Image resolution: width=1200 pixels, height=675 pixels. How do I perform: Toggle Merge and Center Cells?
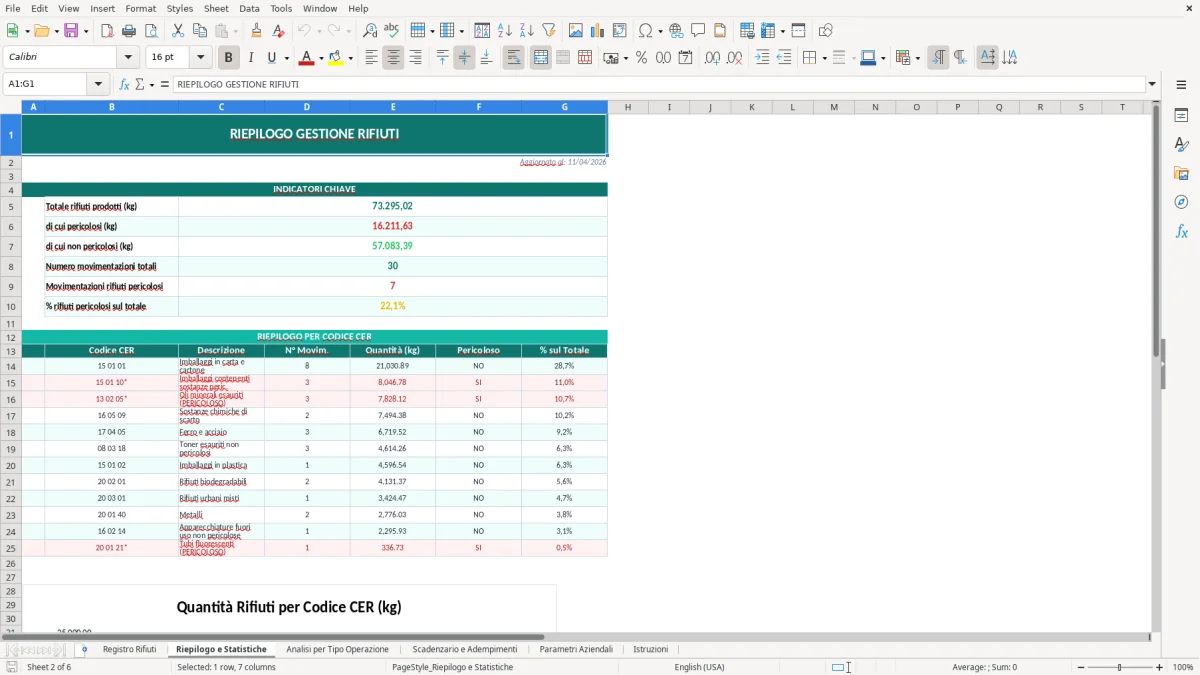click(x=541, y=58)
